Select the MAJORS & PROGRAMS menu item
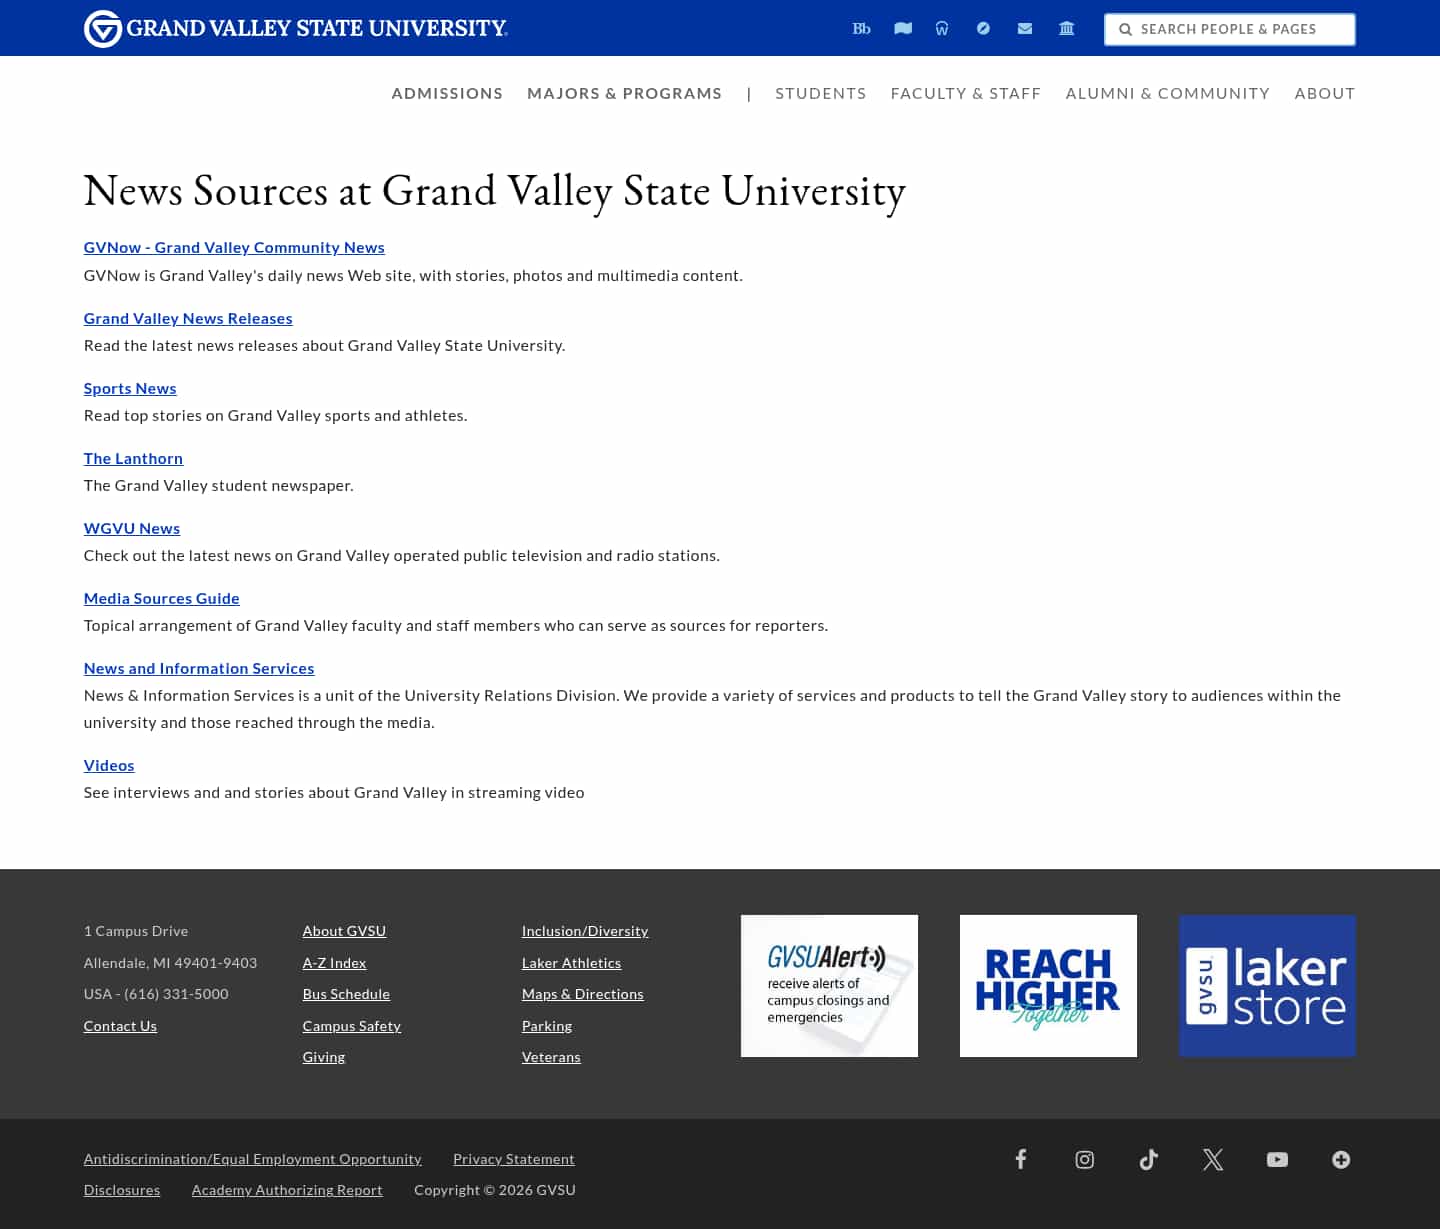Image resolution: width=1440 pixels, height=1229 pixels. 624,93
